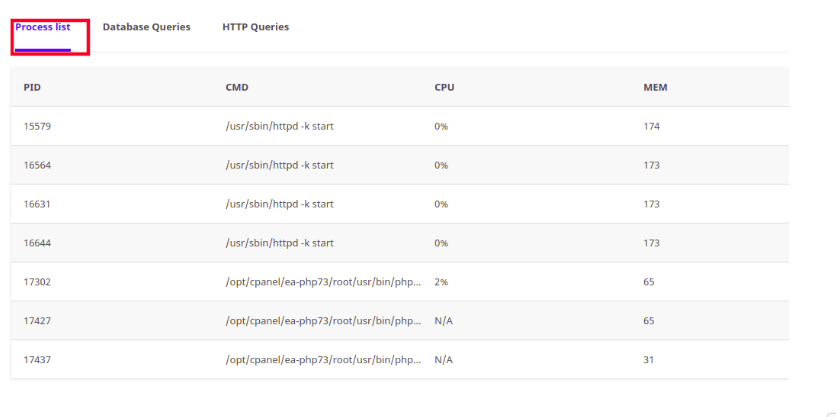This screenshot has height=417, width=836.
Task: Click the truncated php command for PID 17302
Action: [324, 282]
